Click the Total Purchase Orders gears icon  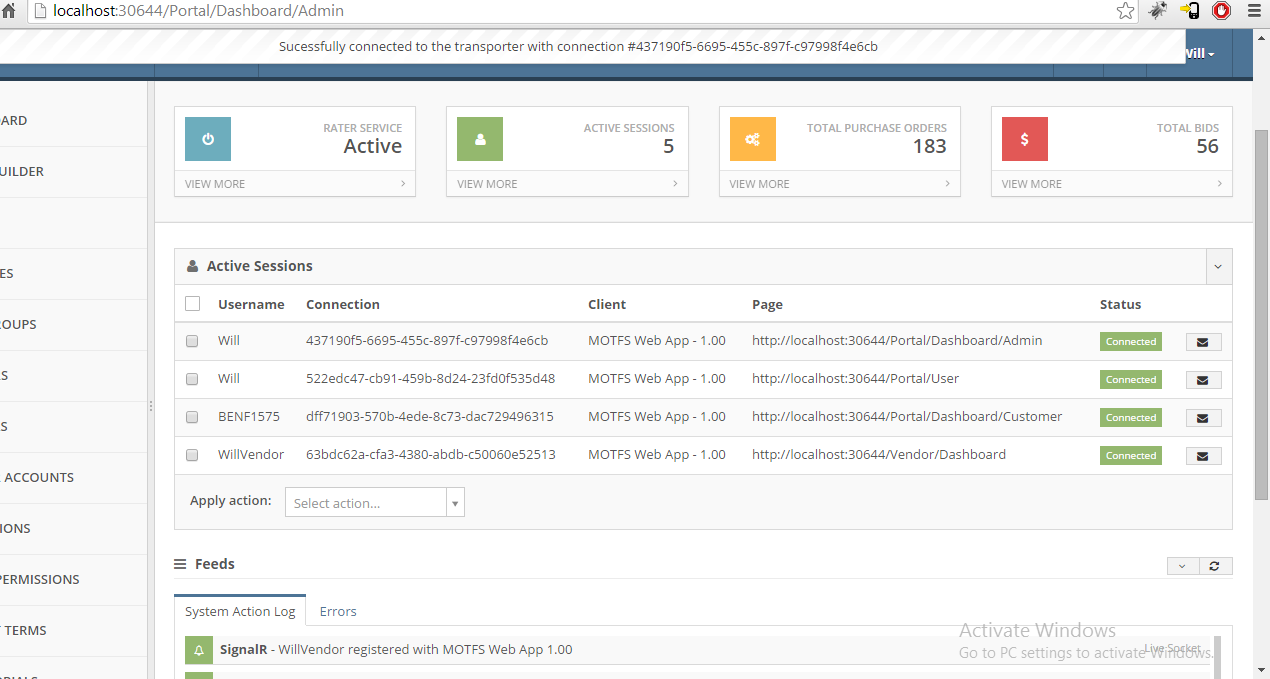click(x=752, y=139)
